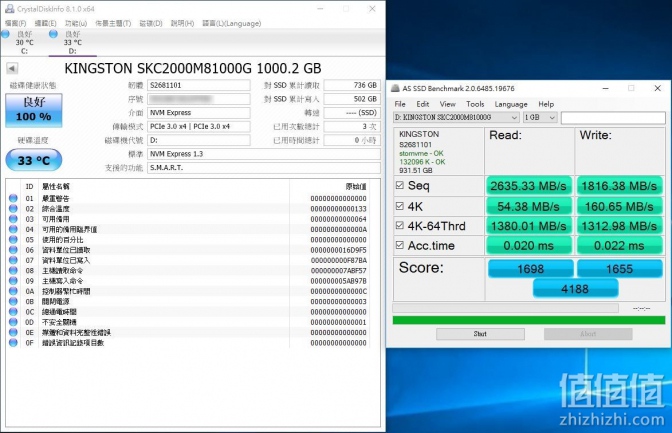Open the Edit menu in AS SSD Benchmark
This screenshot has height=433, width=672.
coord(423,104)
